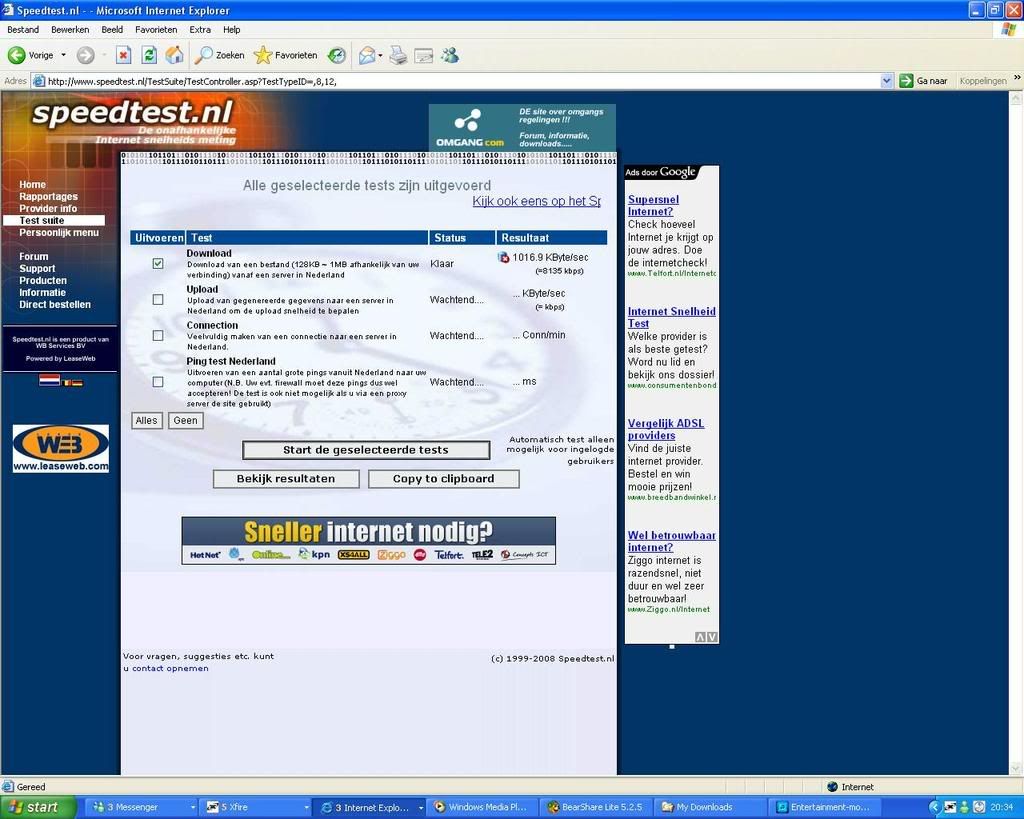Open the OMGANG.com banner
Viewport: 1024px width, 819px height.
[522, 127]
